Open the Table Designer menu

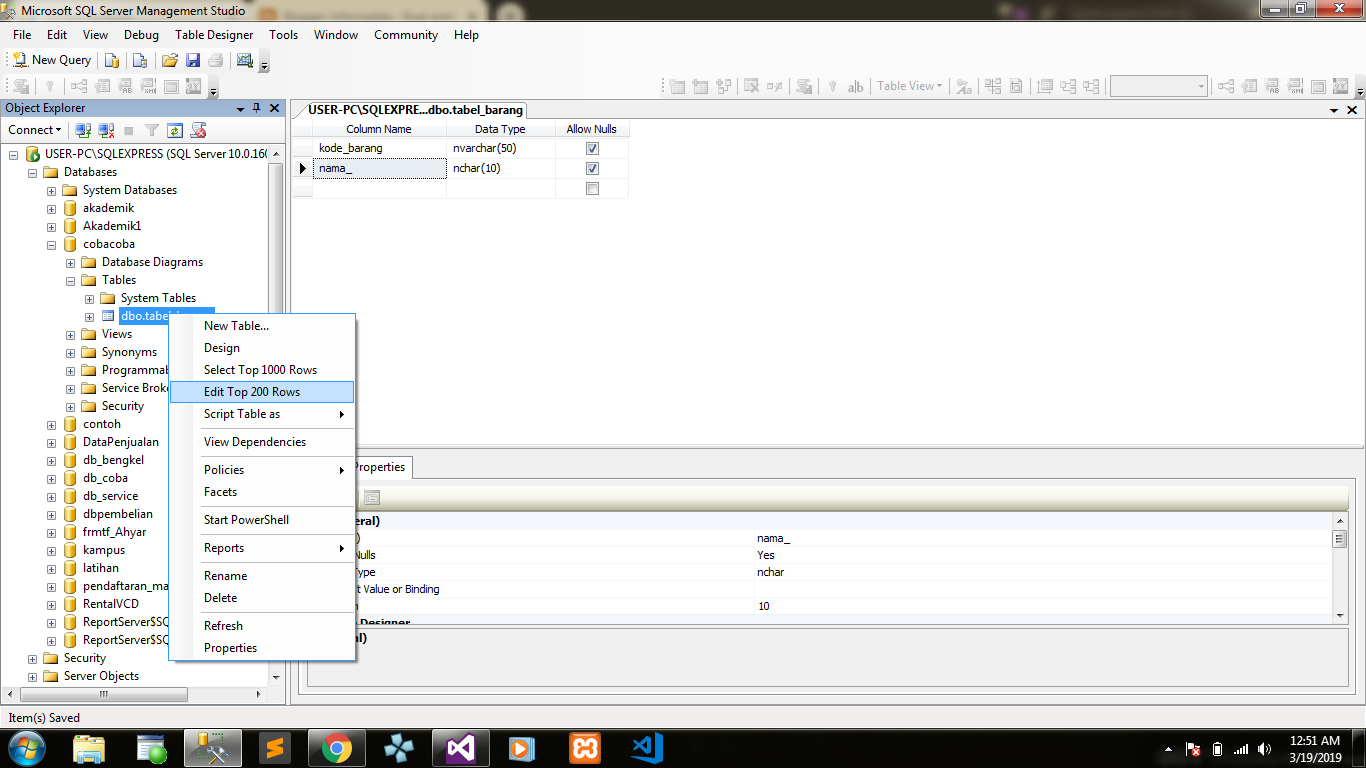pos(214,35)
